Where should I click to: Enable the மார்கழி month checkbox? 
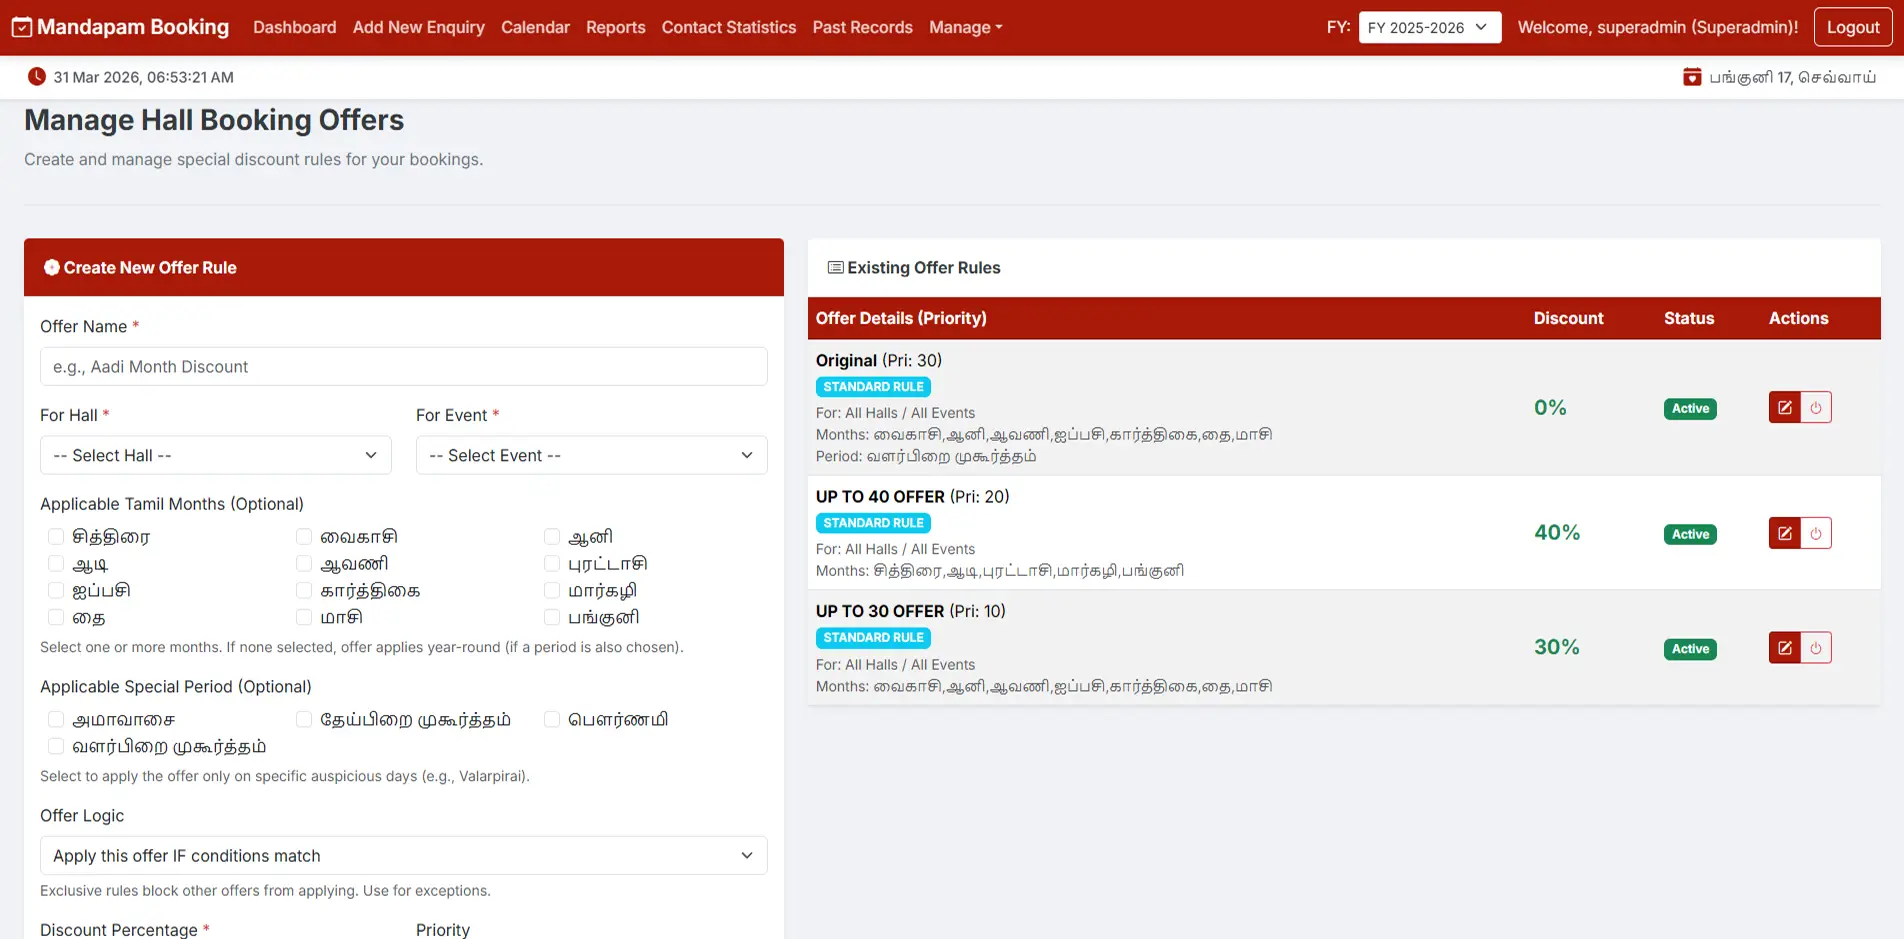point(552,591)
